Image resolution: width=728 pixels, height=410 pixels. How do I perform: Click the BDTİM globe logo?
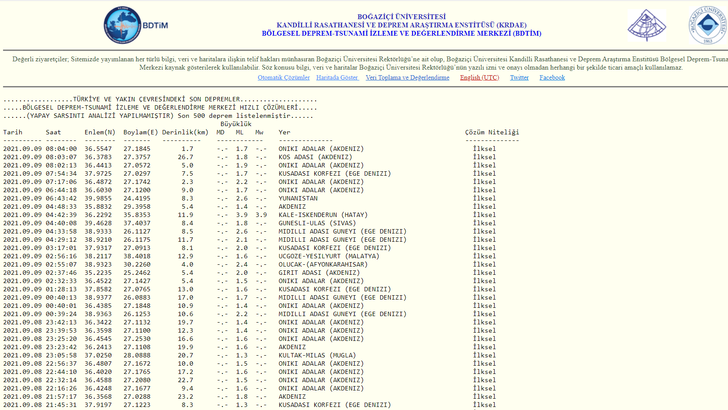(x=123, y=25)
